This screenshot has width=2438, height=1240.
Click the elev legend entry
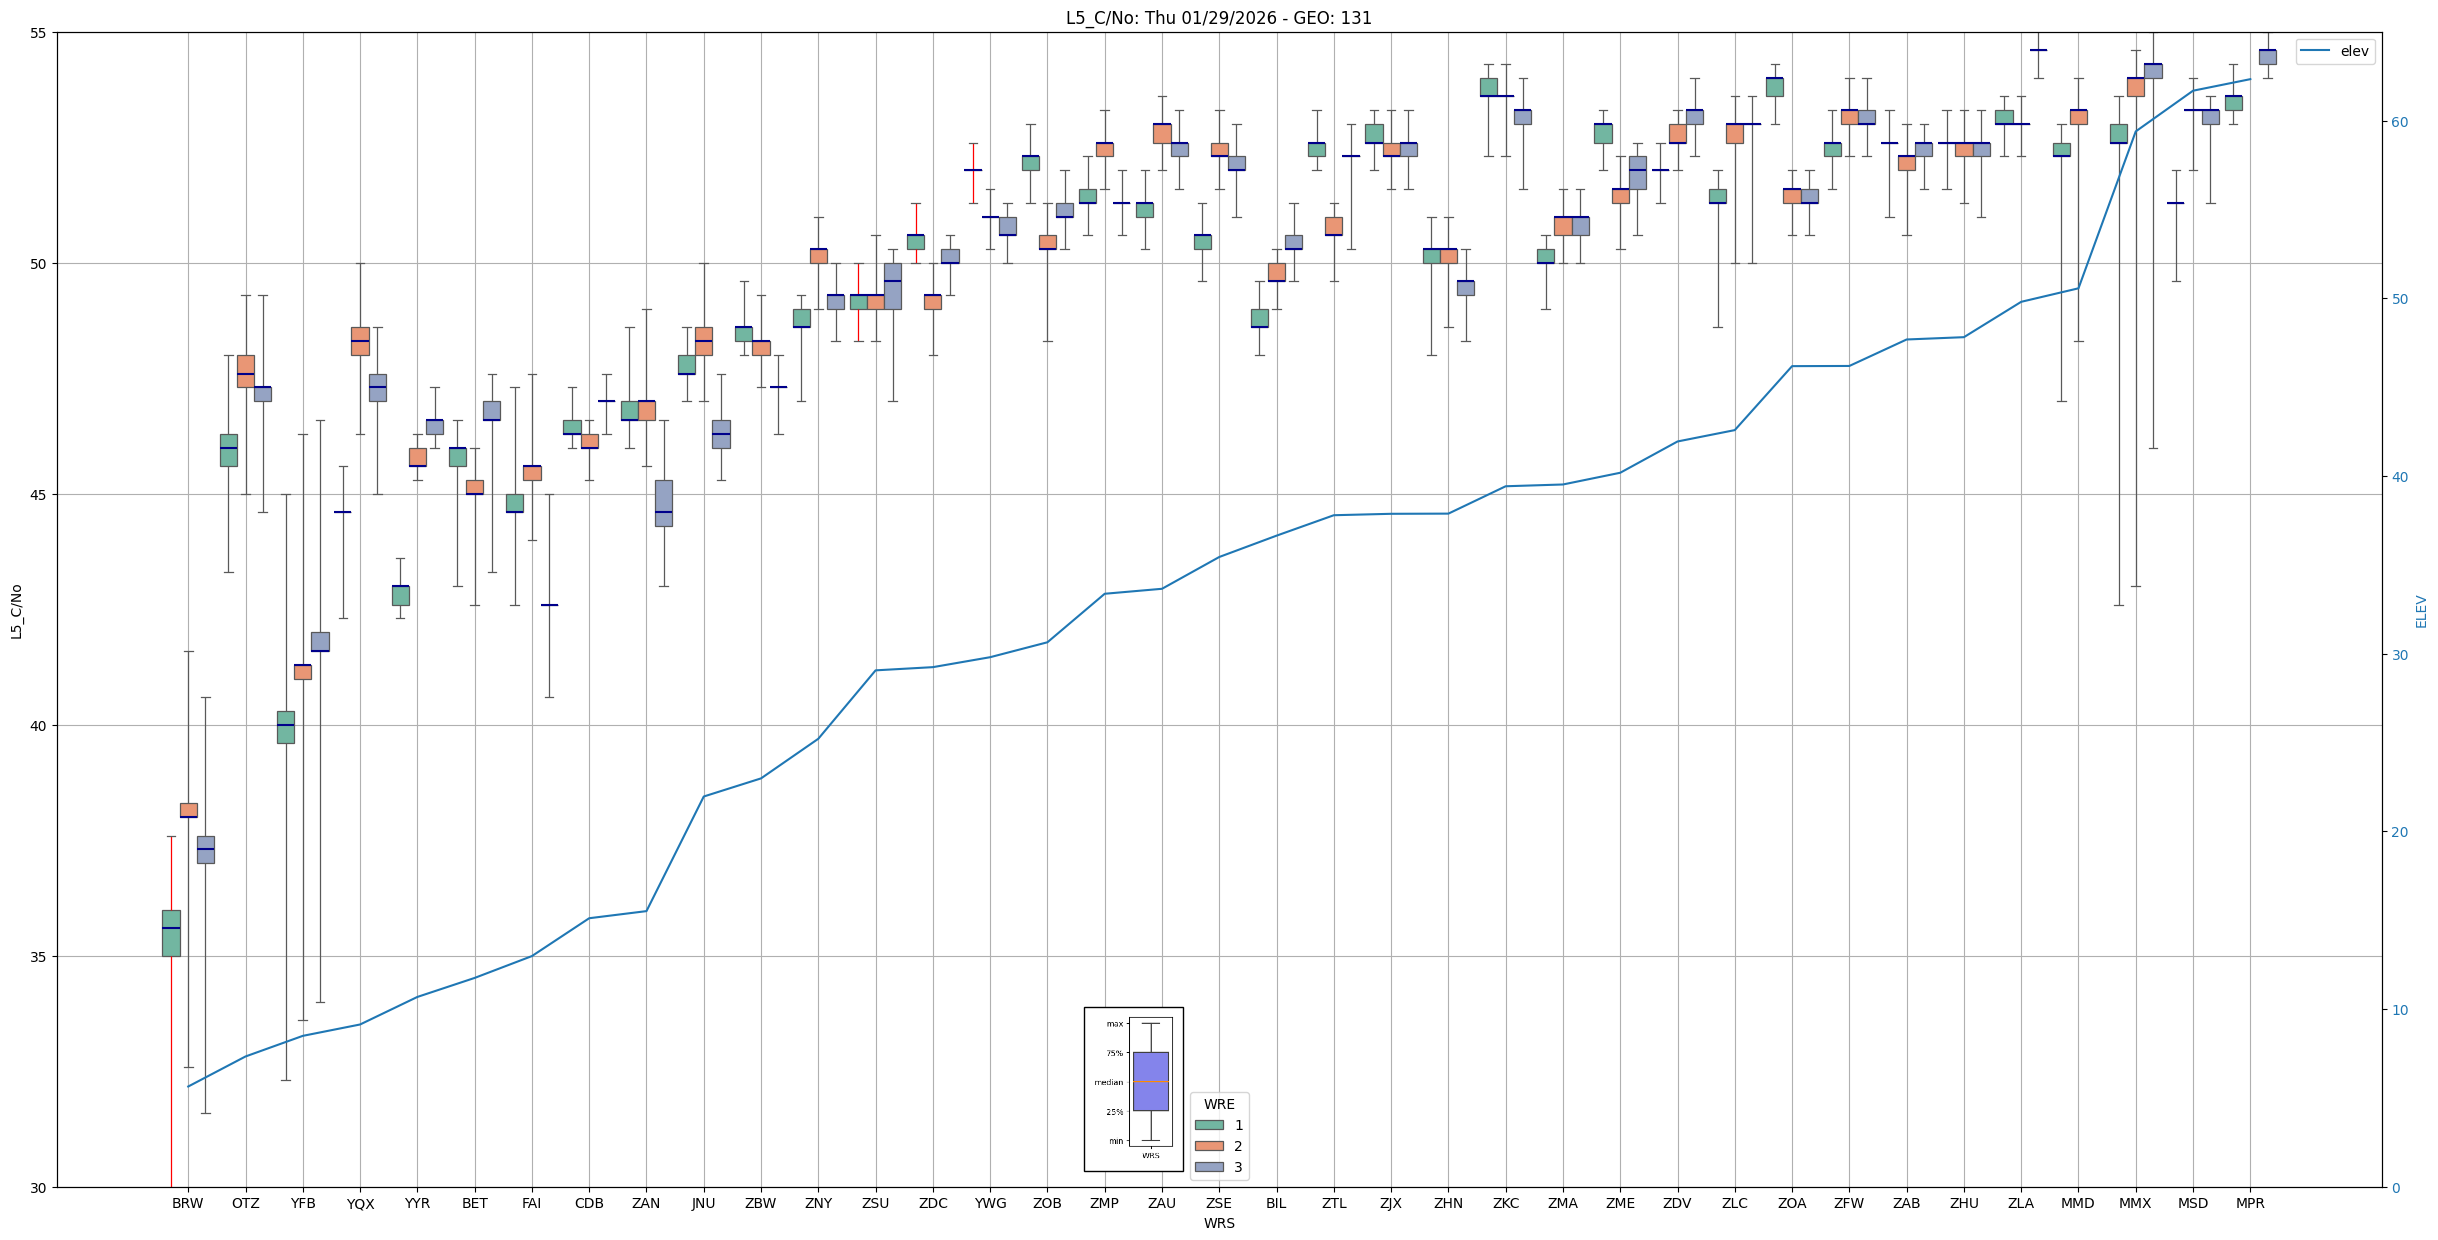coord(2354,51)
